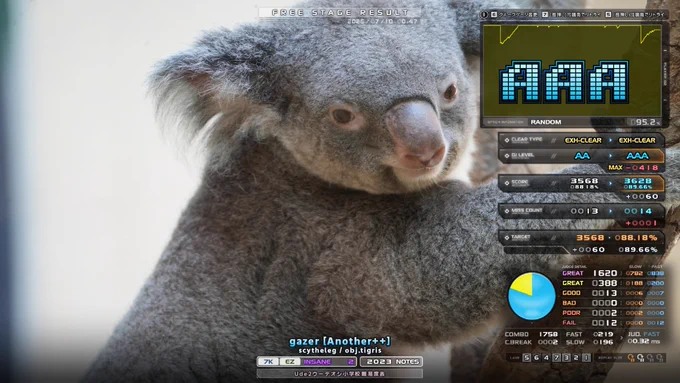The image size is (680, 383).
Task: Click the CLEAR TYPE row label
Action: point(526,140)
